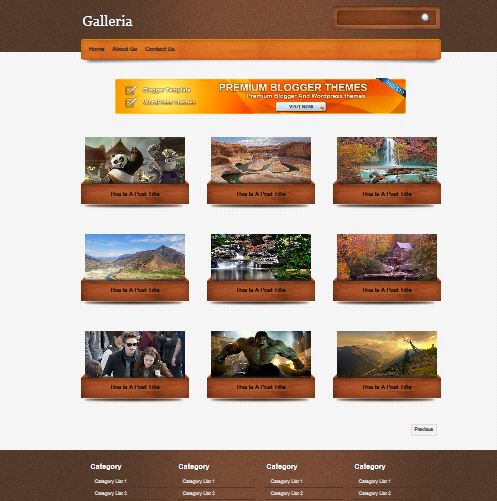The height and width of the screenshot is (501, 497).
Task: Click post title under forest cascade image
Action: (x=261, y=290)
